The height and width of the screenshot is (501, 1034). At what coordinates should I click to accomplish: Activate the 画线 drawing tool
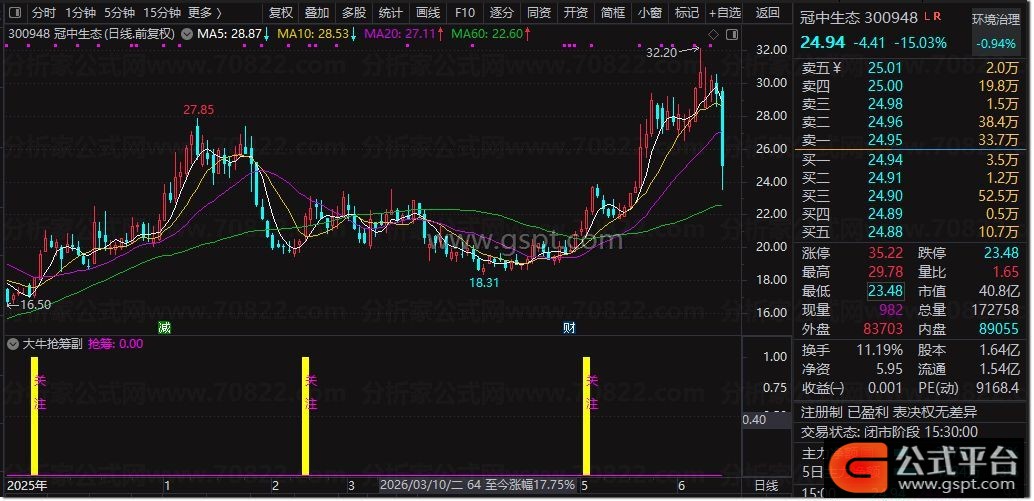click(428, 12)
